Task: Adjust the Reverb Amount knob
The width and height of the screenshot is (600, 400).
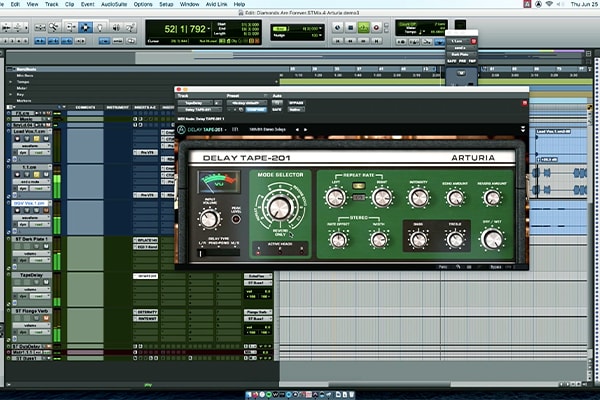Action: click(x=492, y=198)
